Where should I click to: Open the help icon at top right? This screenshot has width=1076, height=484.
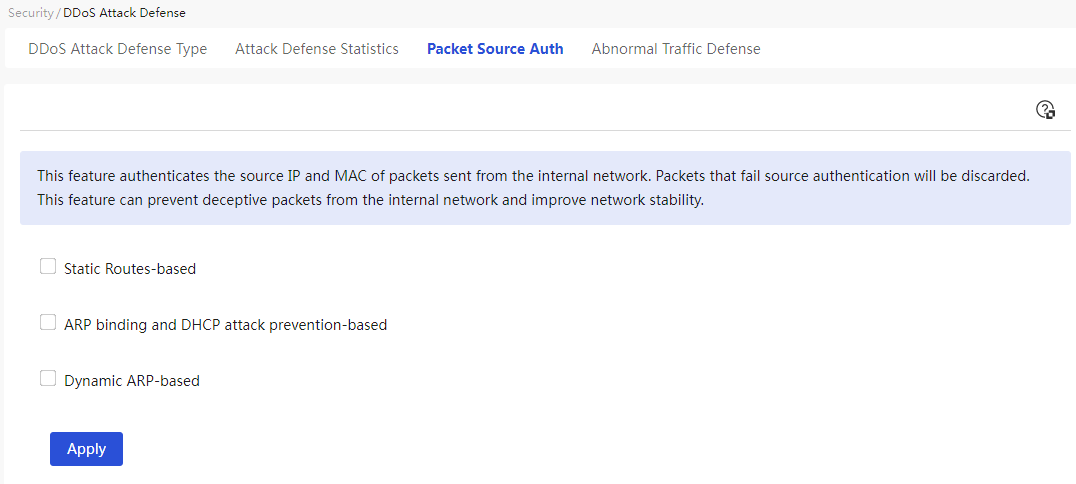pyautogui.click(x=1044, y=110)
